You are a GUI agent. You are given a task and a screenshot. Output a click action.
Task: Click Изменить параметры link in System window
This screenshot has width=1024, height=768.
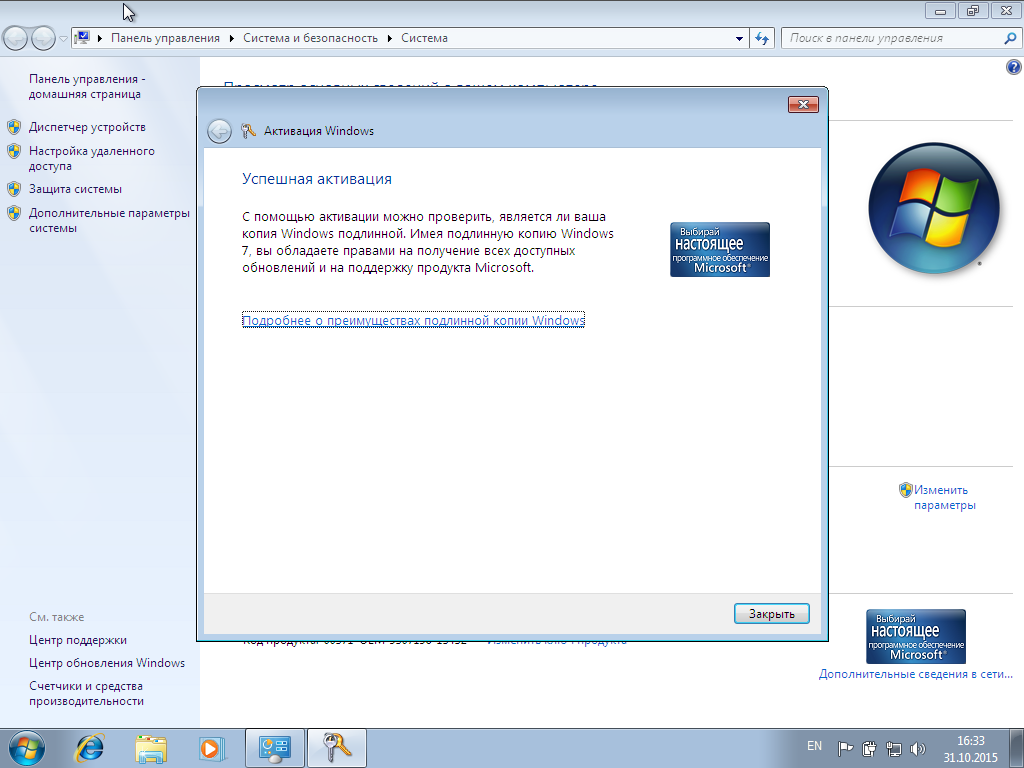[x=944, y=497]
